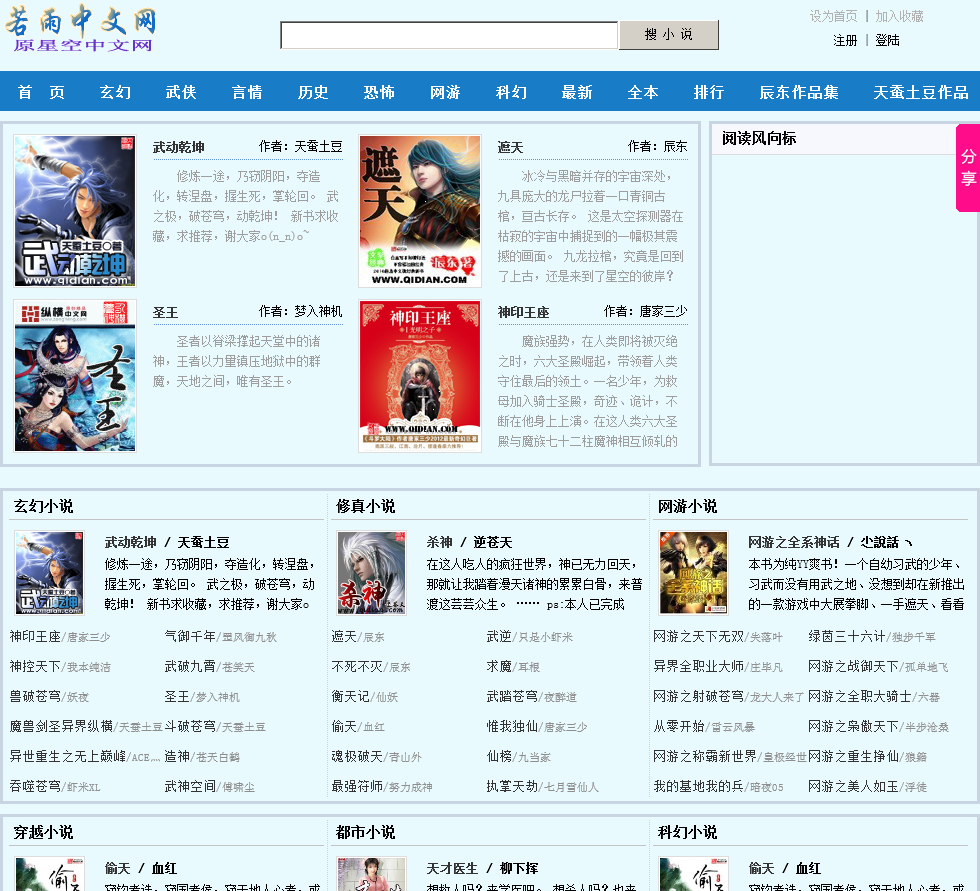Click 武动乾坤 / 天蚕土豆 heading in 玄幻小说
Viewport: 980px width, 891px height.
[x=167, y=542]
